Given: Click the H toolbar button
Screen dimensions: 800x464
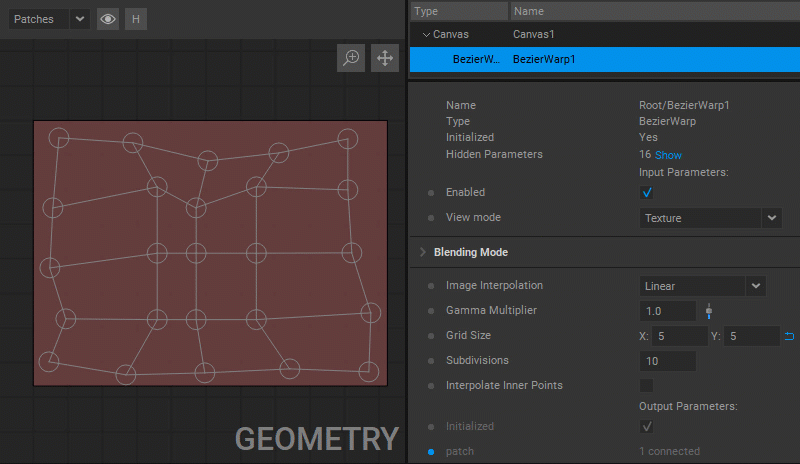Looking at the screenshot, I should [136, 19].
